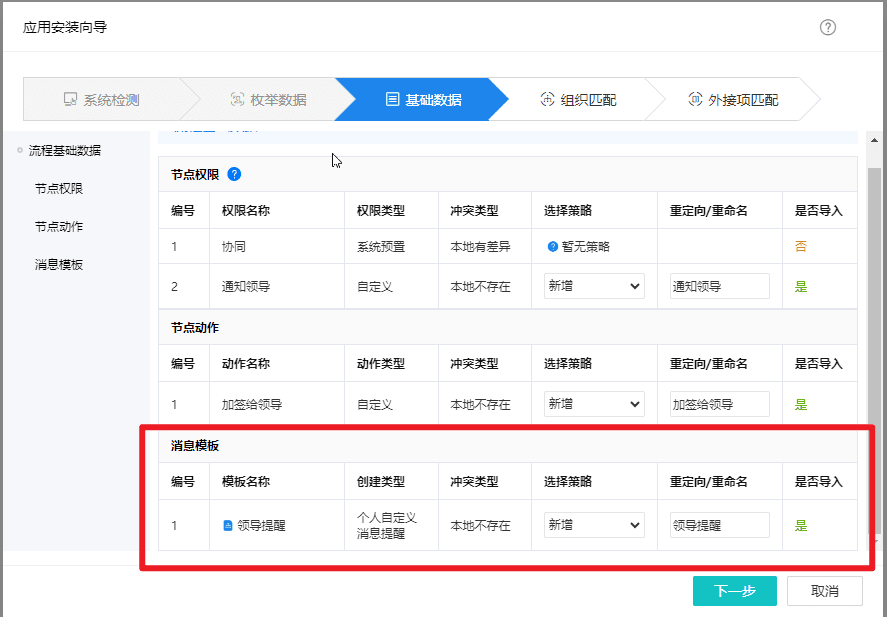Go to the 组织匹配 wizard step
887x617 pixels.
[x=578, y=100]
